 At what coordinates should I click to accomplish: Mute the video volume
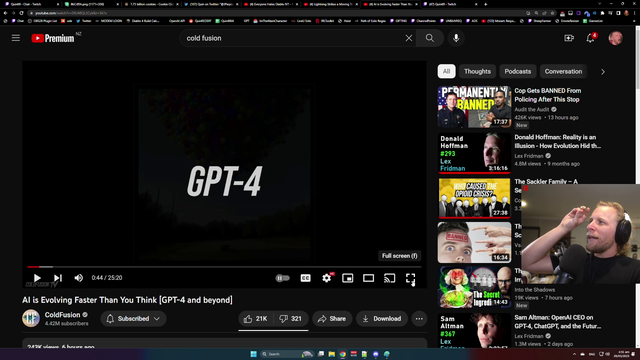78,278
